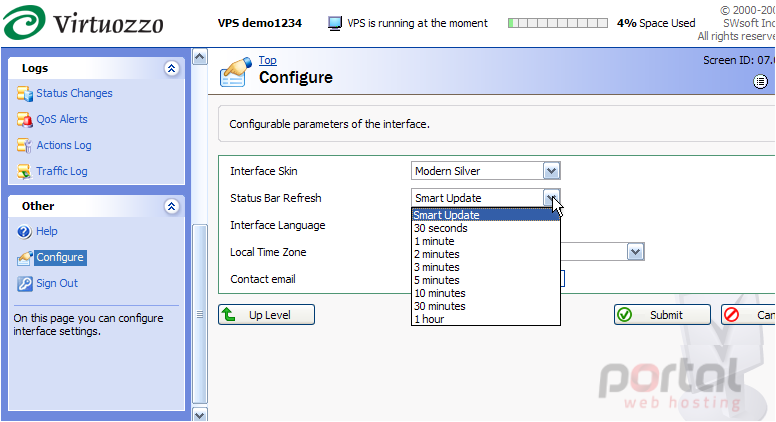Viewport: 776px width, 422px height.
Task: Click the Virtuozzo logo
Action: 83,23
